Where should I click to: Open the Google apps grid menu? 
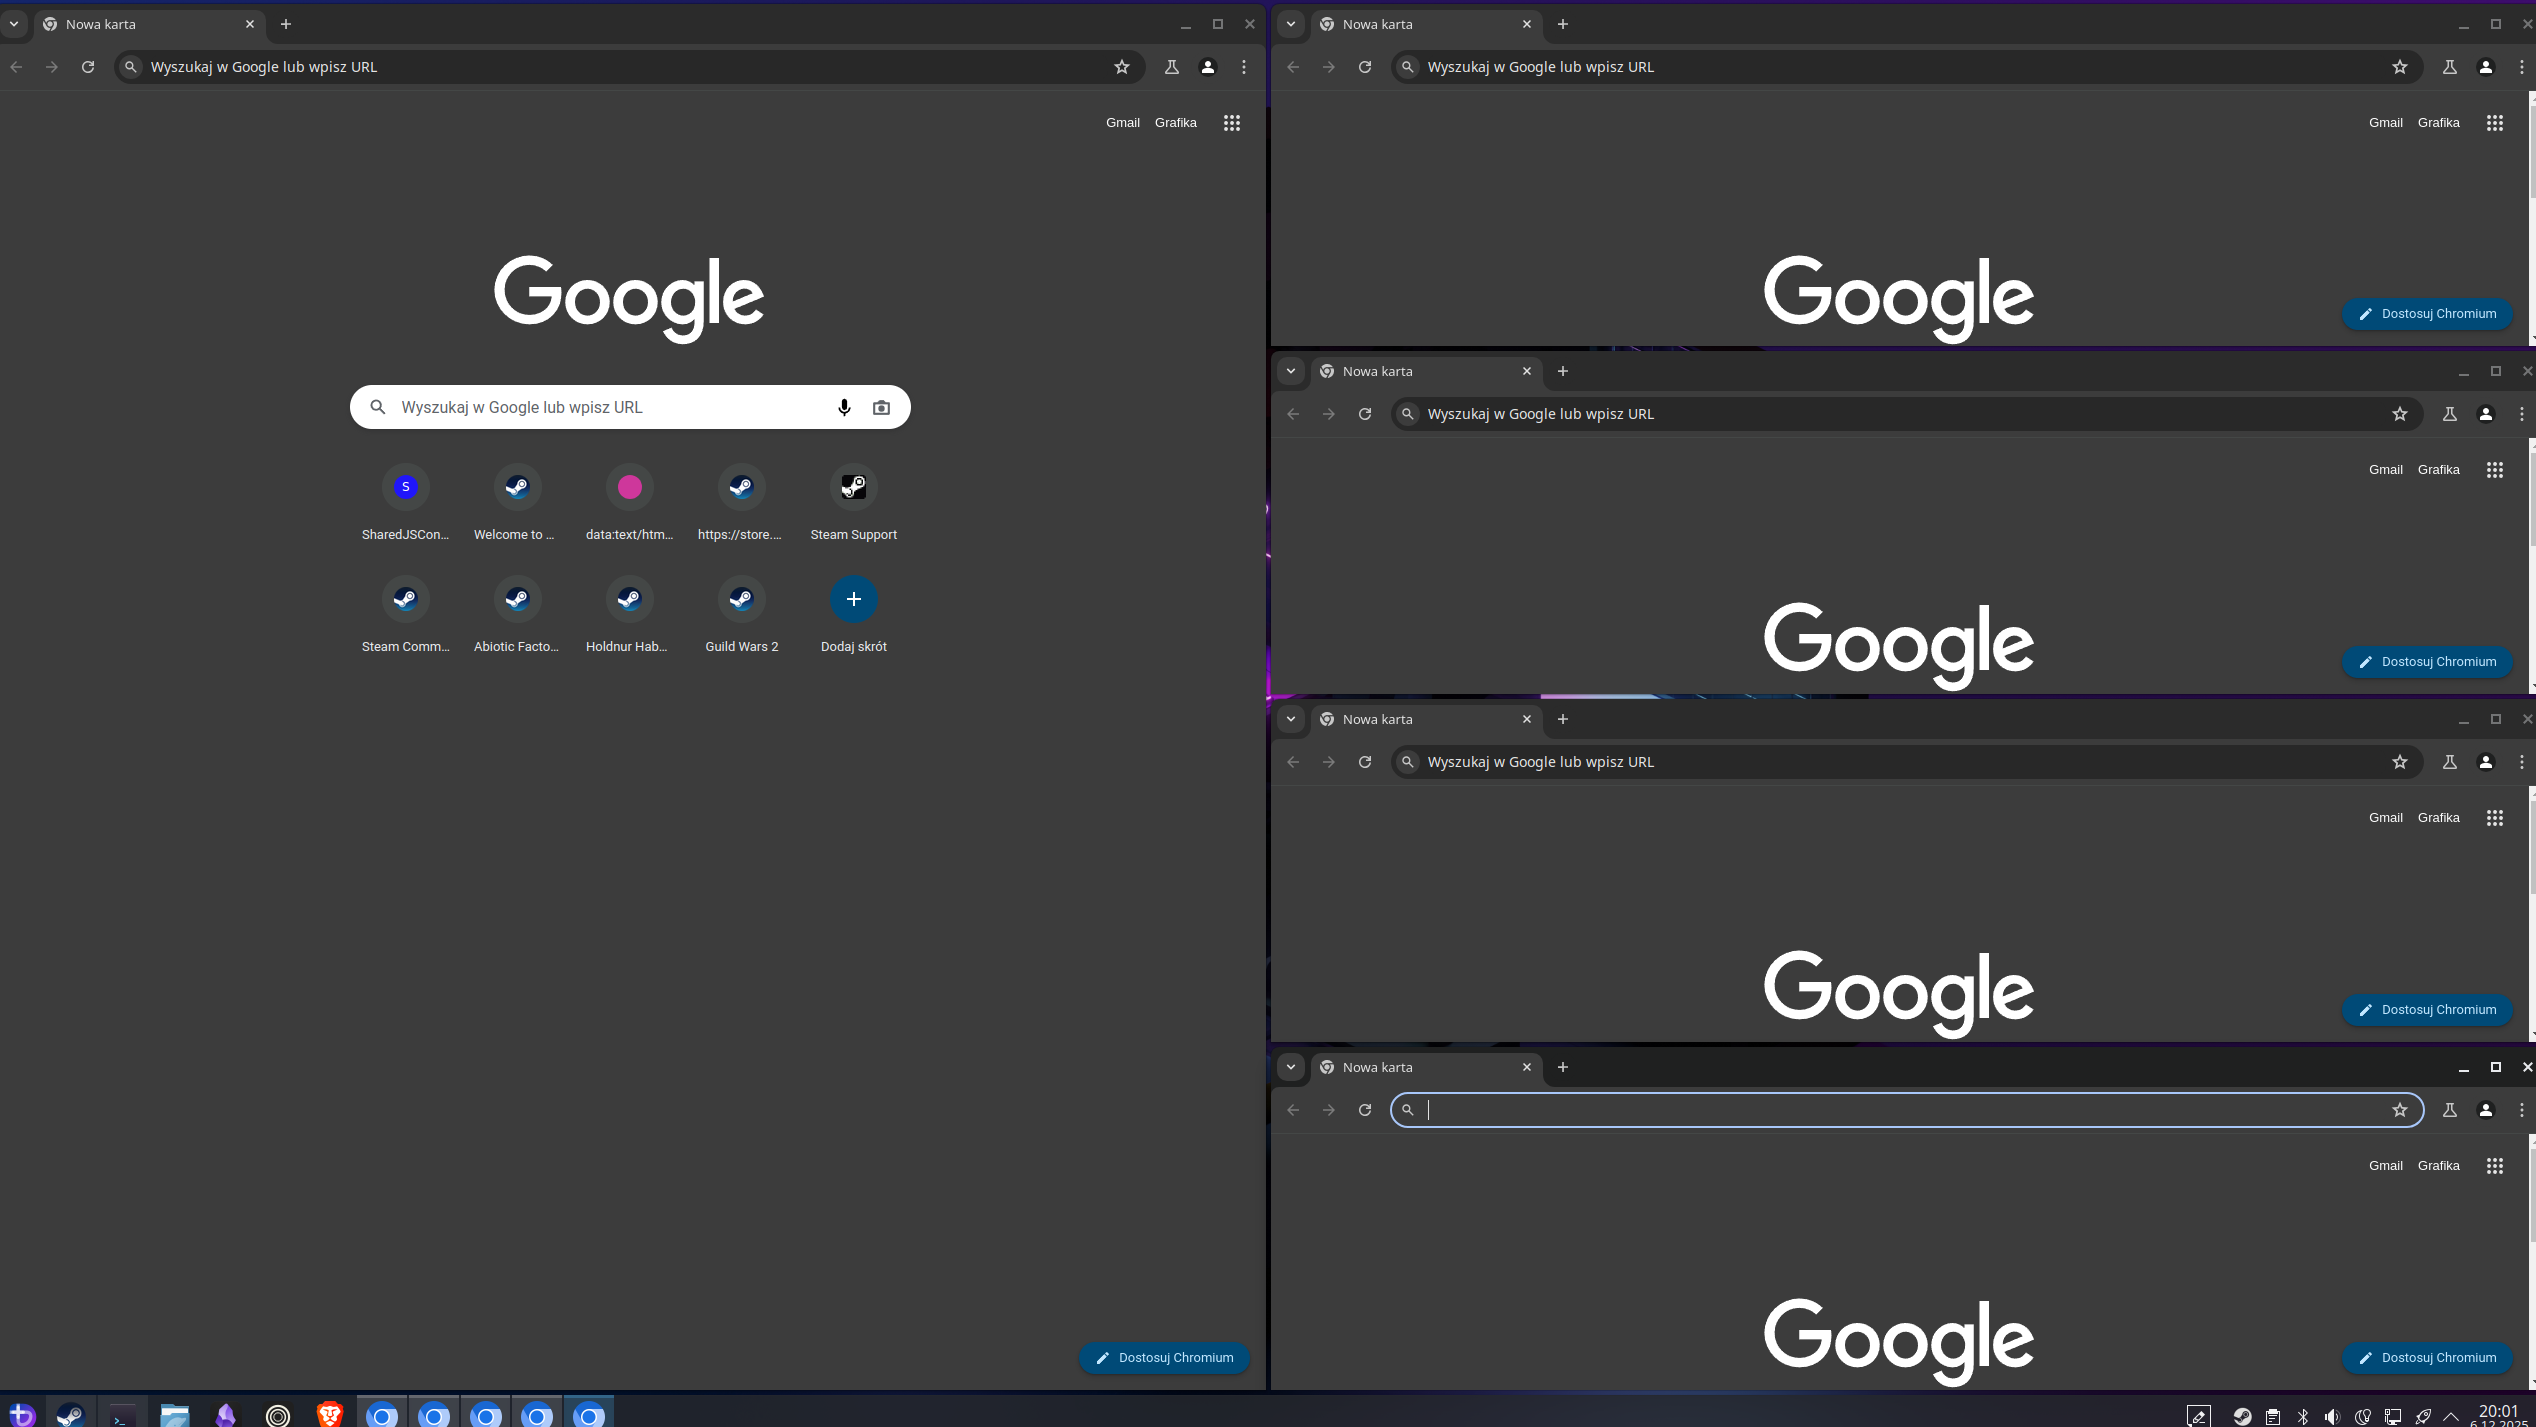pyautogui.click(x=1232, y=122)
